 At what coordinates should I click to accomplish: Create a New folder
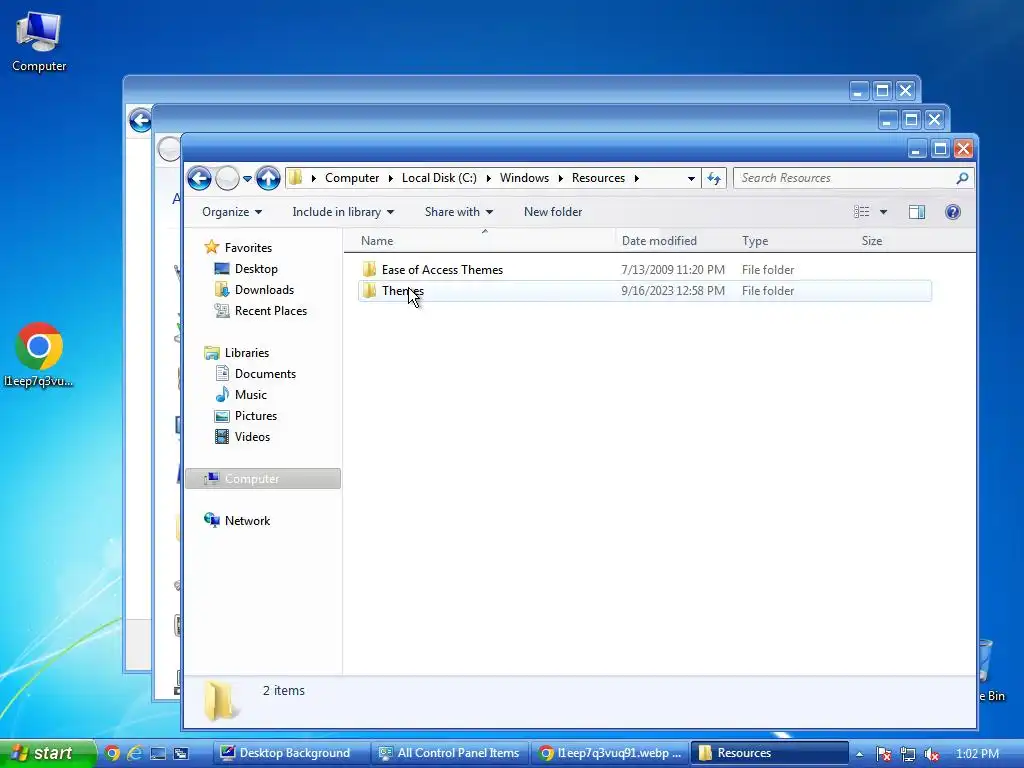tap(552, 212)
